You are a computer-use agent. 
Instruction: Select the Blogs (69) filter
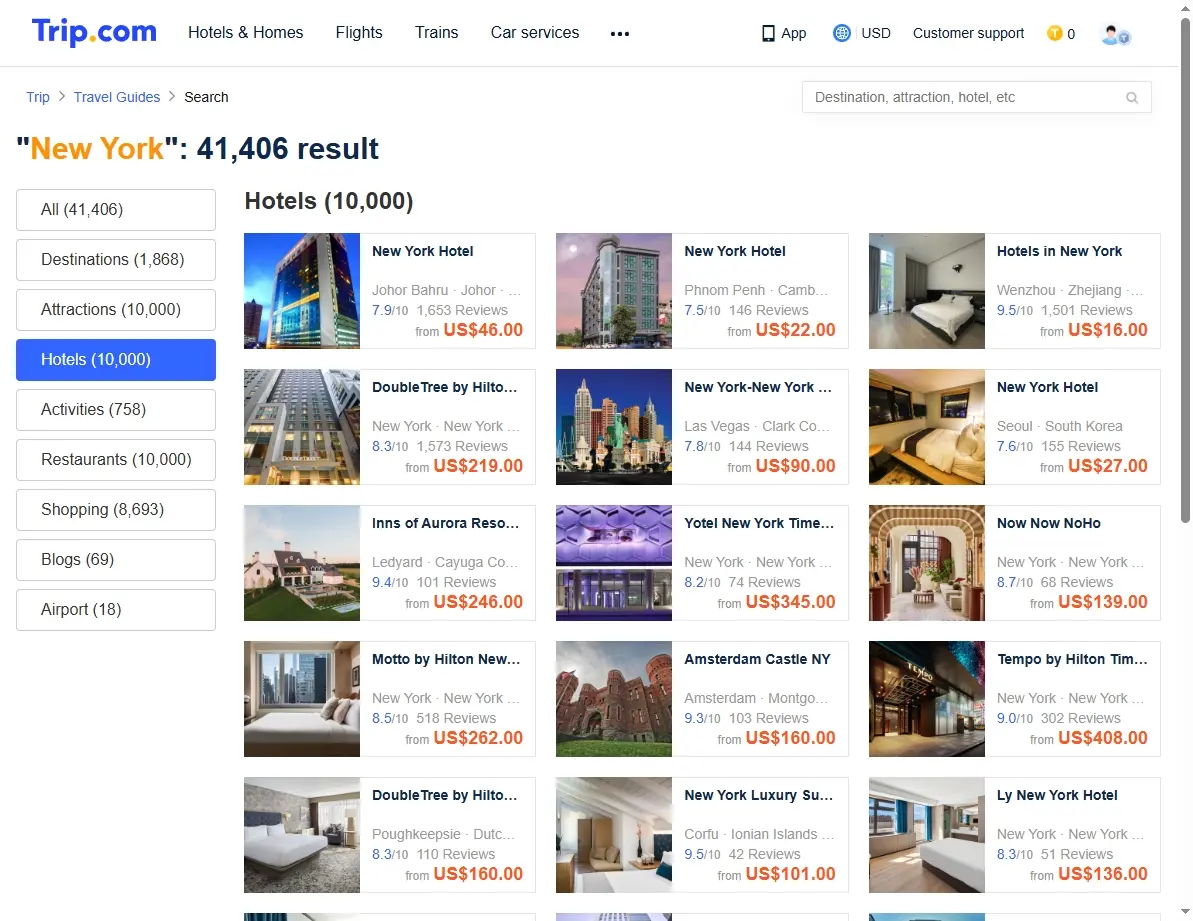point(116,560)
